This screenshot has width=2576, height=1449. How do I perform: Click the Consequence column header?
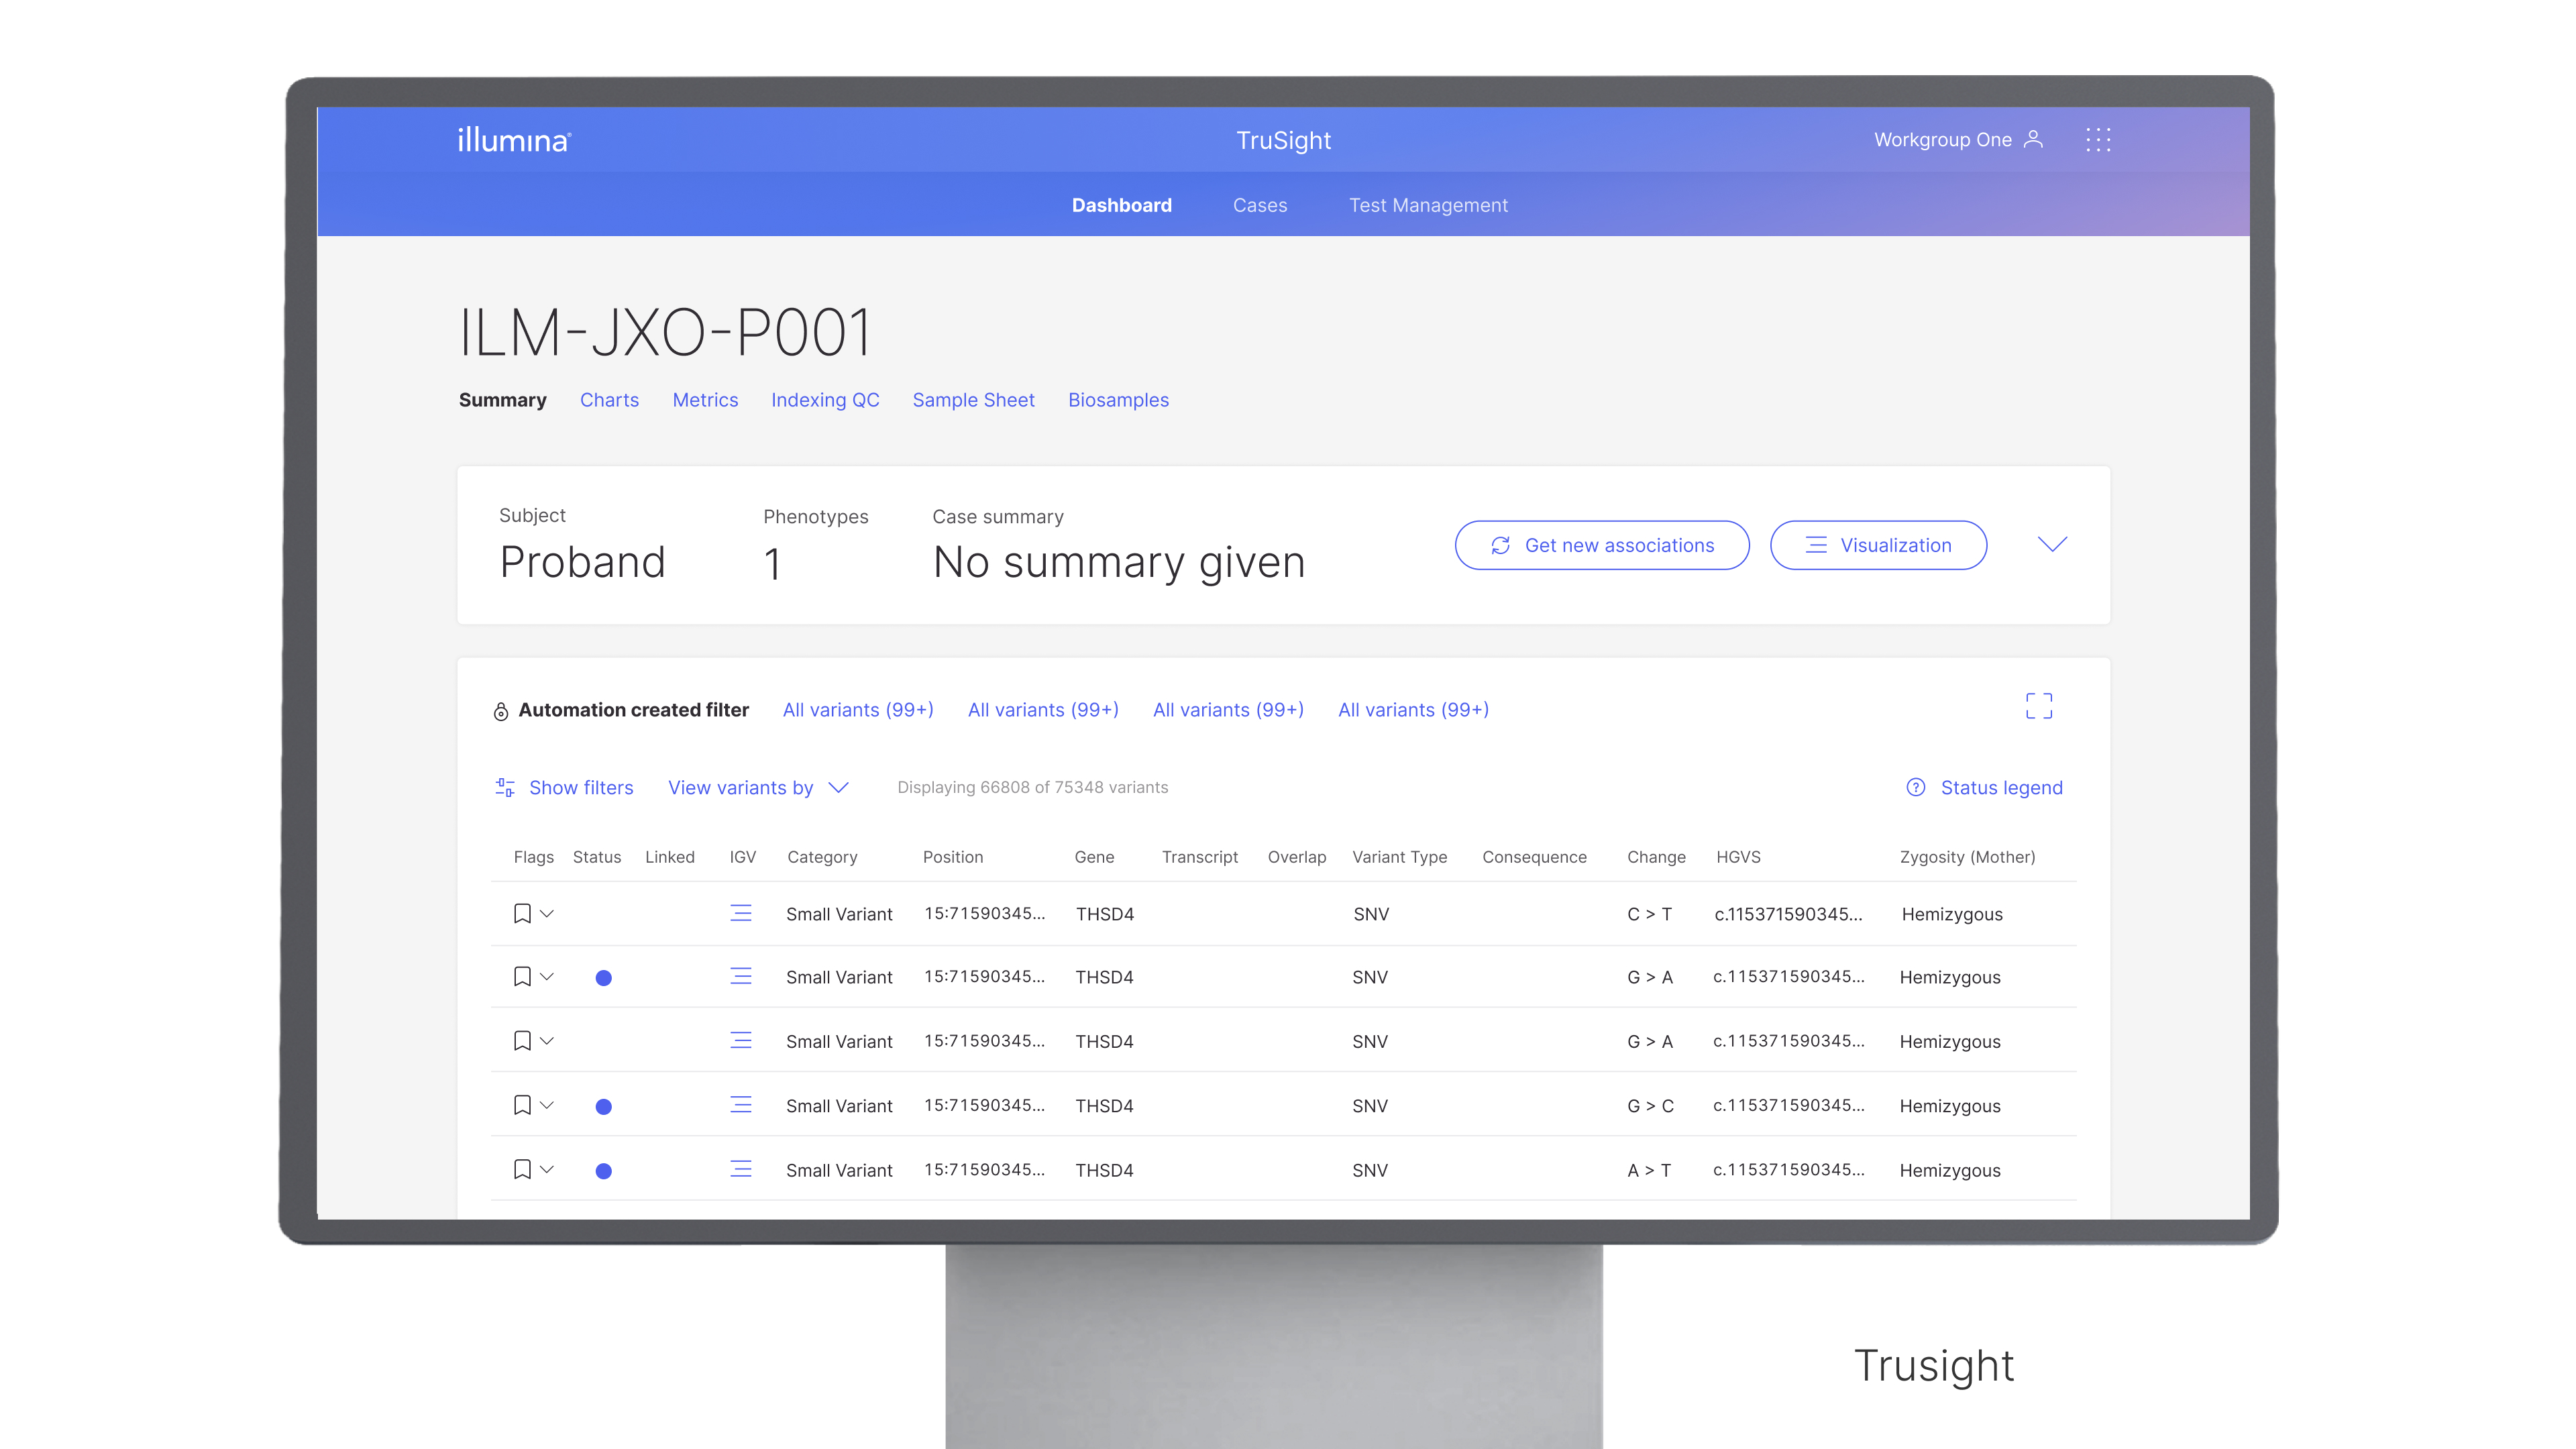point(1534,857)
